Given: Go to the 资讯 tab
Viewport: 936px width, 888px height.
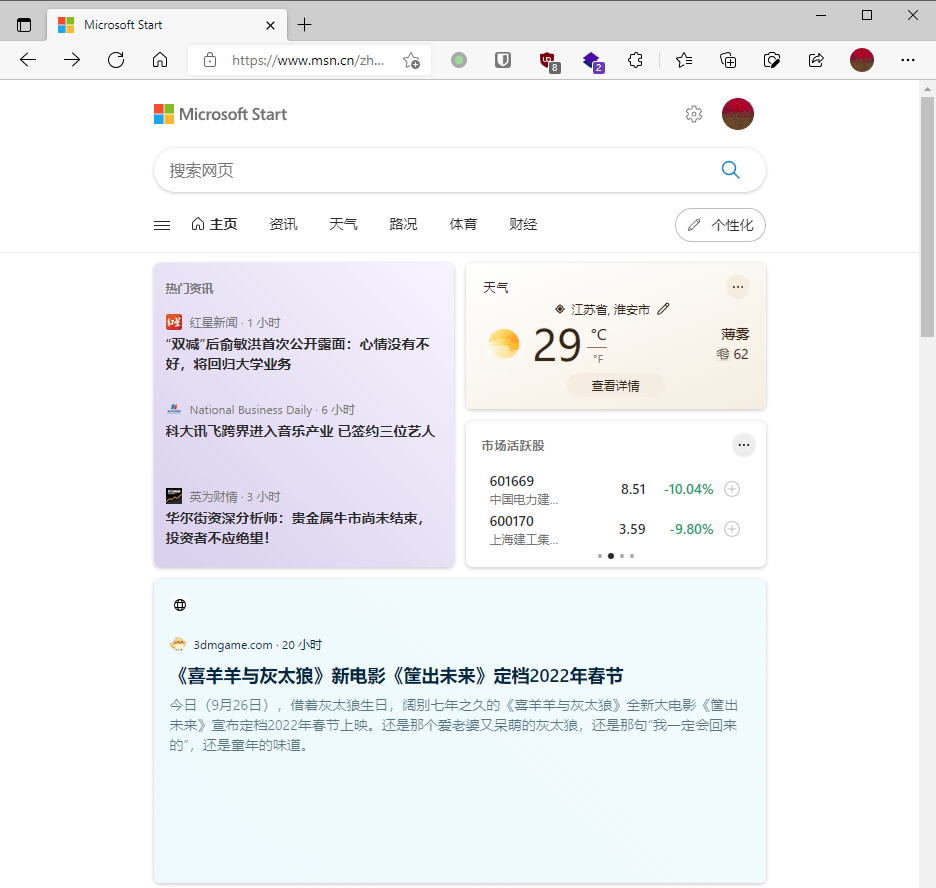Looking at the screenshot, I should coord(283,224).
